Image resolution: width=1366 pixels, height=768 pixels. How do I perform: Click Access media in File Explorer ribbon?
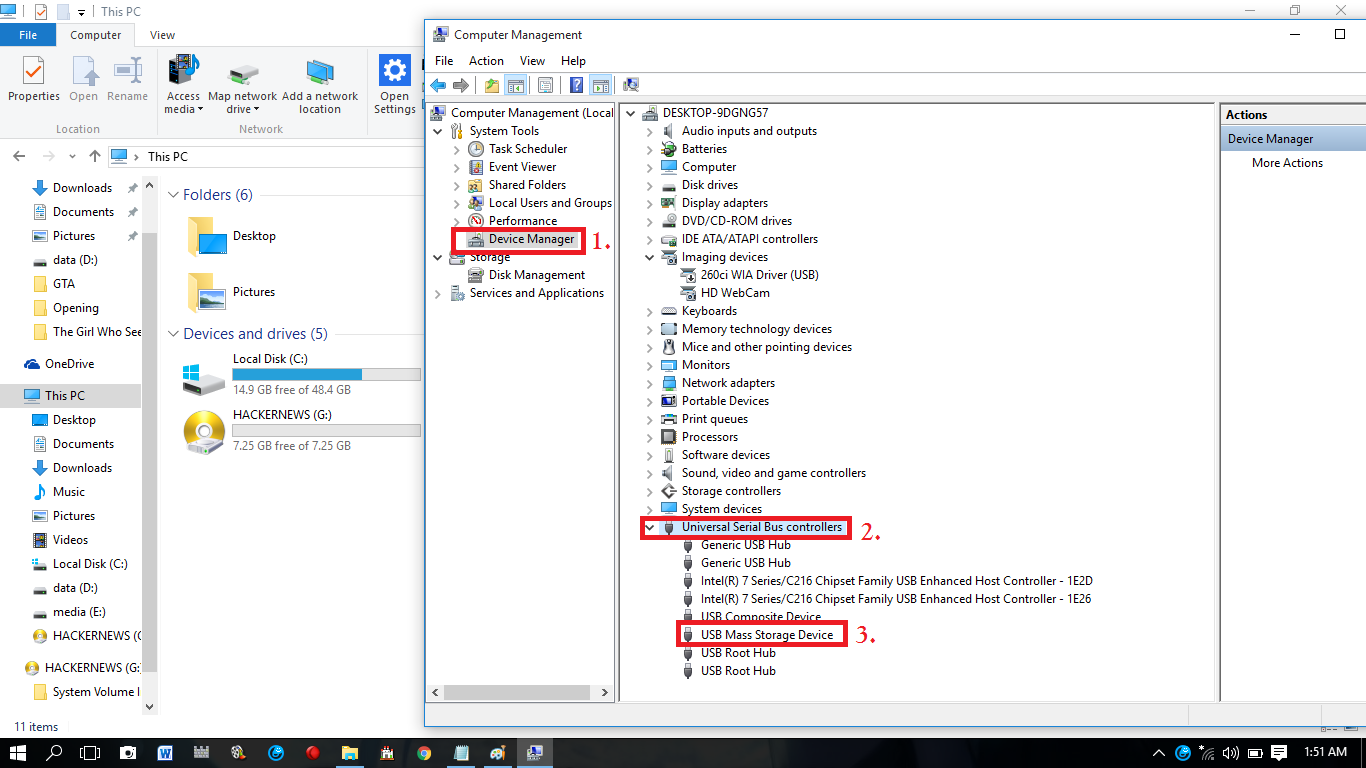pyautogui.click(x=184, y=85)
